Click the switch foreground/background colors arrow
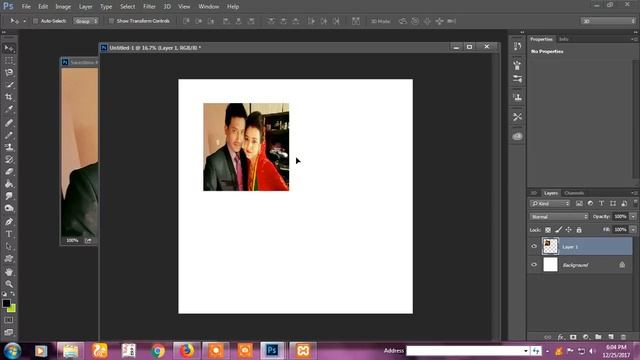 pos(13,294)
